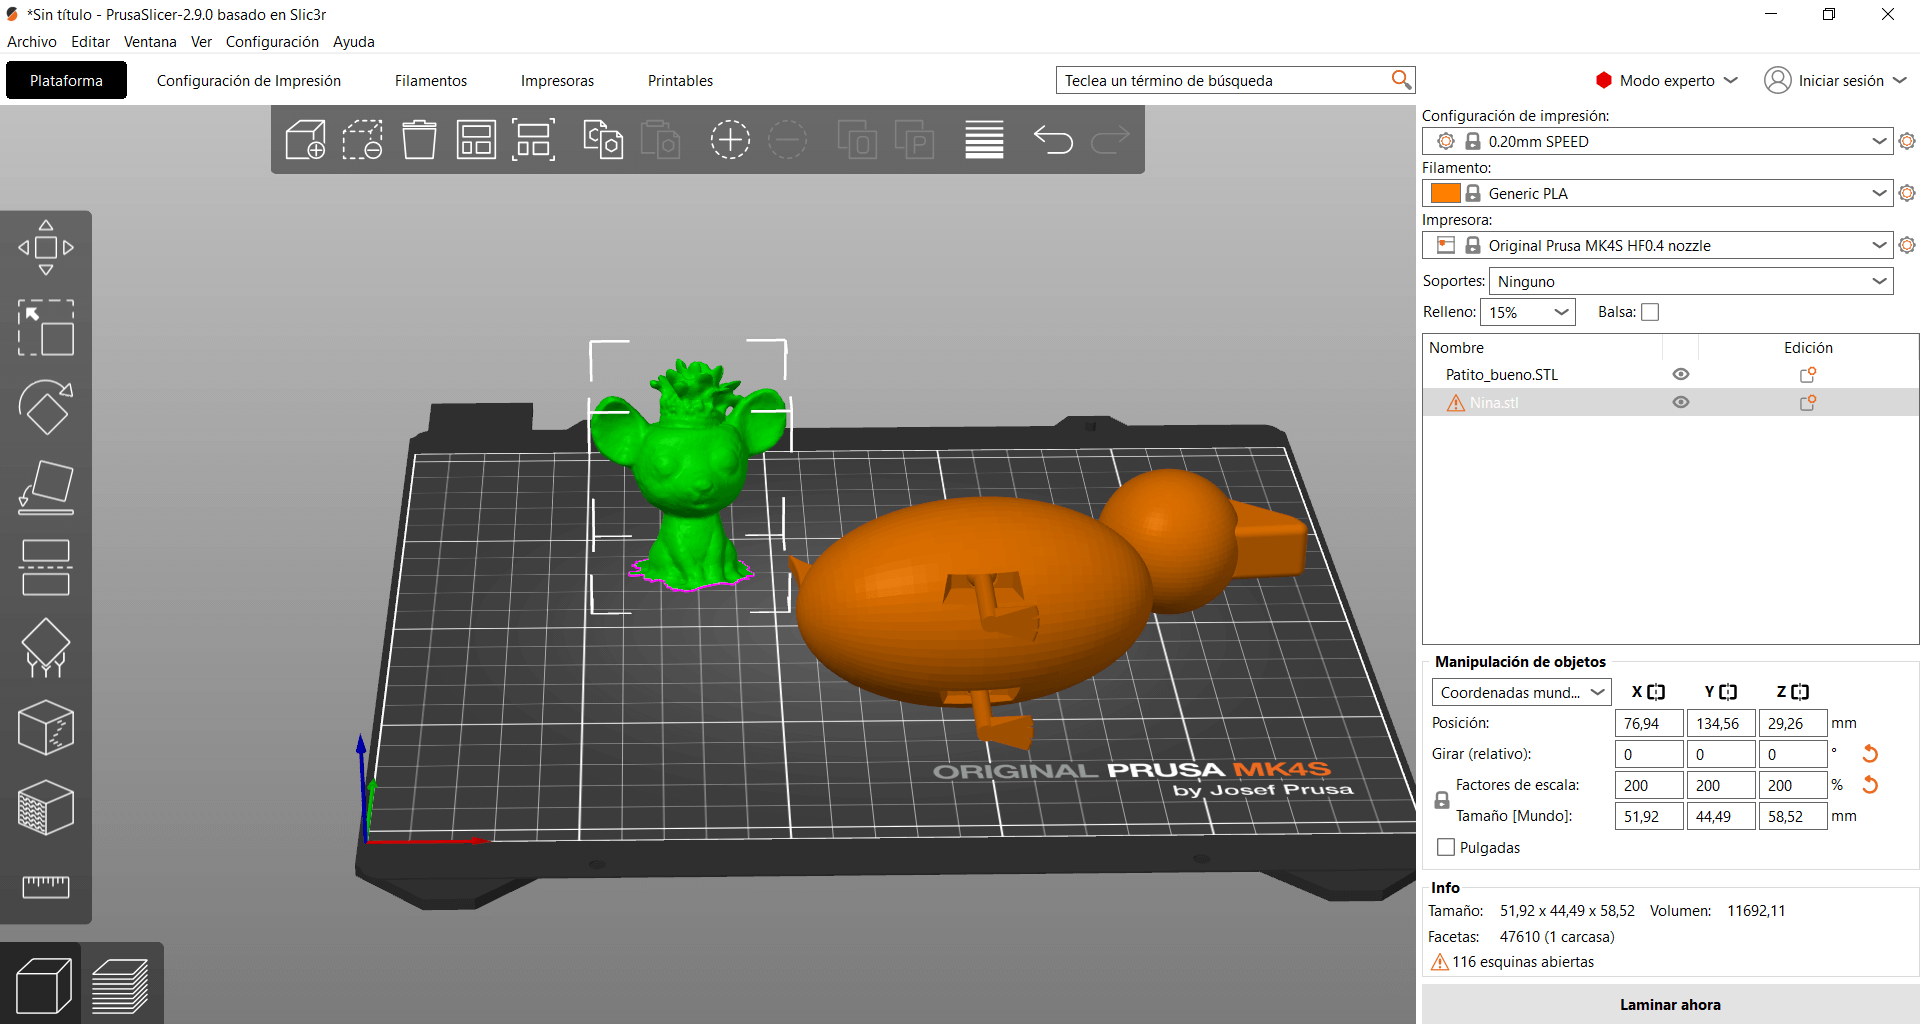
Task: Open the print configuration 0.20mm SPEED dropdown
Action: click(x=1658, y=141)
